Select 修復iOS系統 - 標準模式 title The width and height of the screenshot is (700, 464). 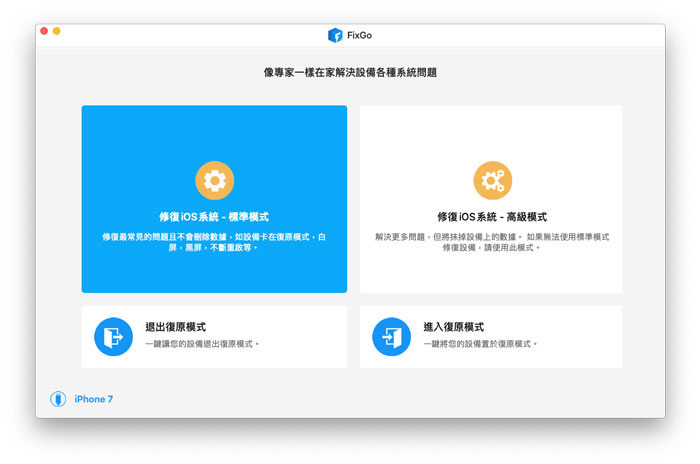(x=214, y=217)
